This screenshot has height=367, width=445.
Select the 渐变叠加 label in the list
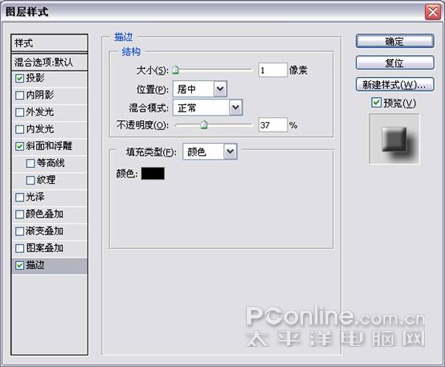pos(44,231)
